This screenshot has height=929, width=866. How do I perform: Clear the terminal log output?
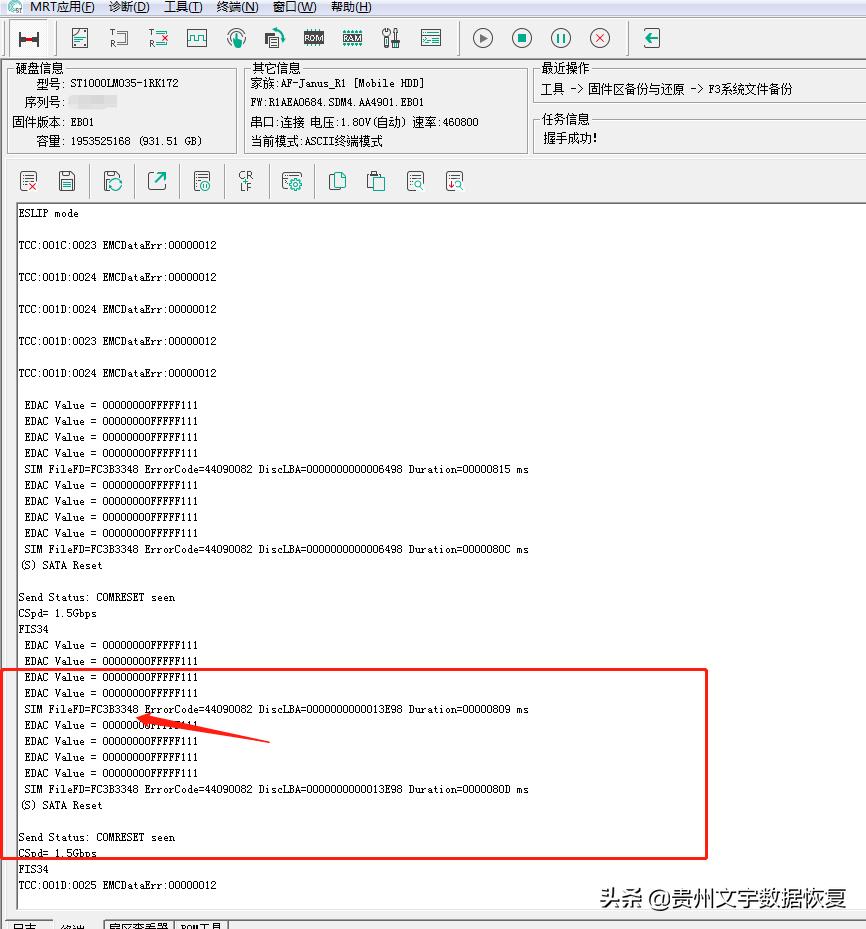27,181
